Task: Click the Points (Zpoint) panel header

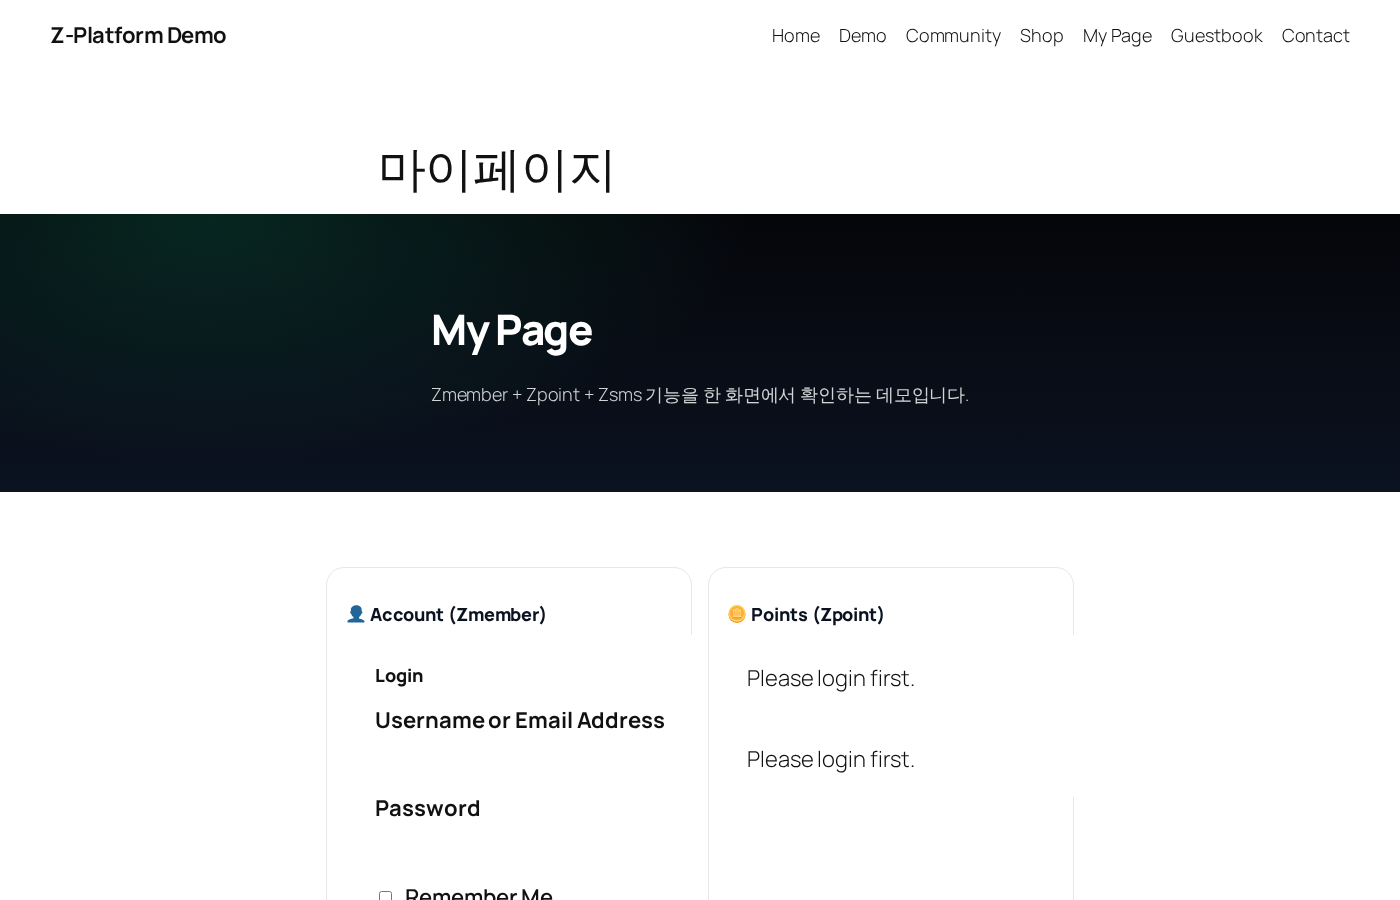Action: pos(806,614)
